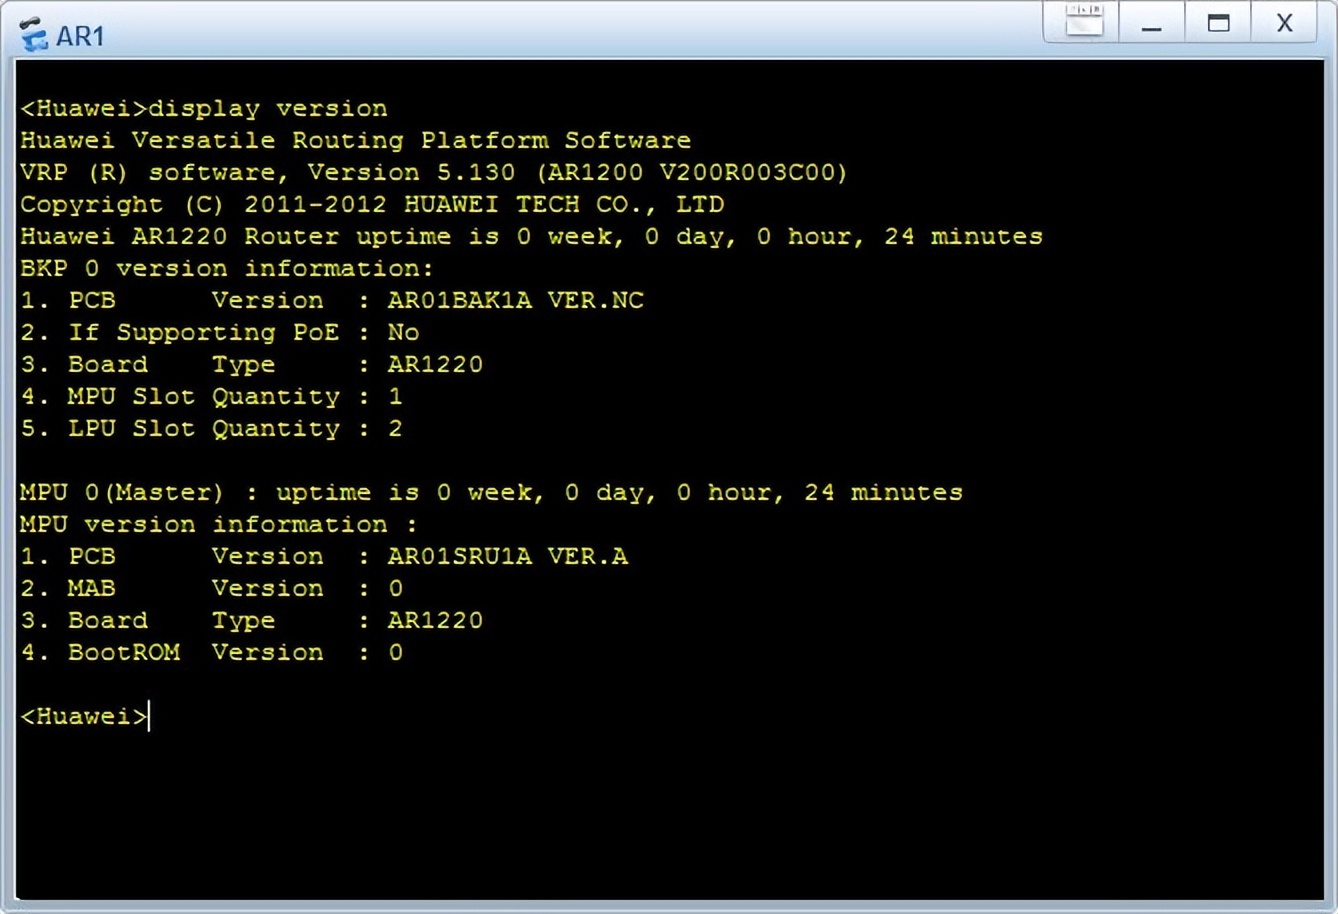
Task: Click 'MPU Slot Quantity : 1' line
Action: coord(211,396)
